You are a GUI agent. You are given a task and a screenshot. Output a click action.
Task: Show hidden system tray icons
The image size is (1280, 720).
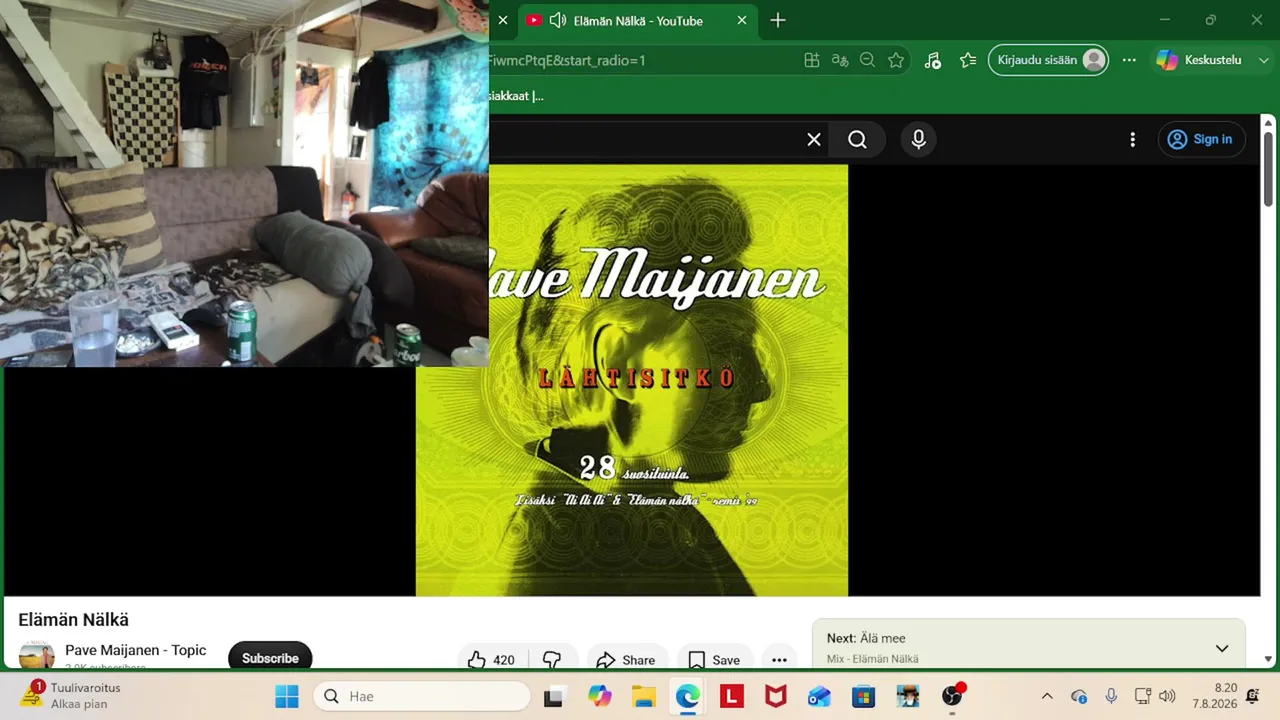(1047, 696)
